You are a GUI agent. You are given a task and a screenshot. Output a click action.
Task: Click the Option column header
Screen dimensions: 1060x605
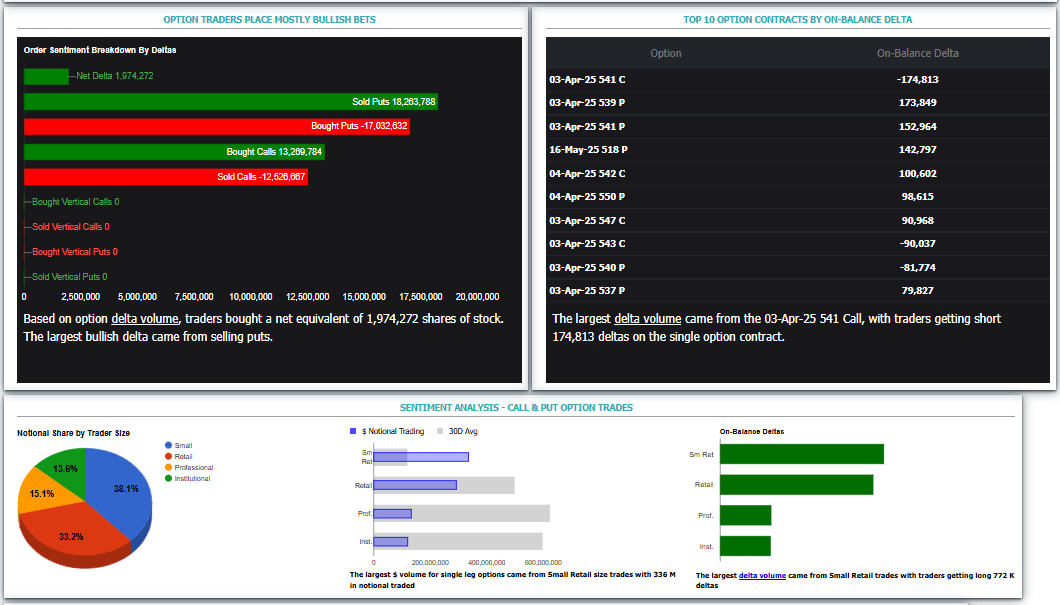pos(666,53)
